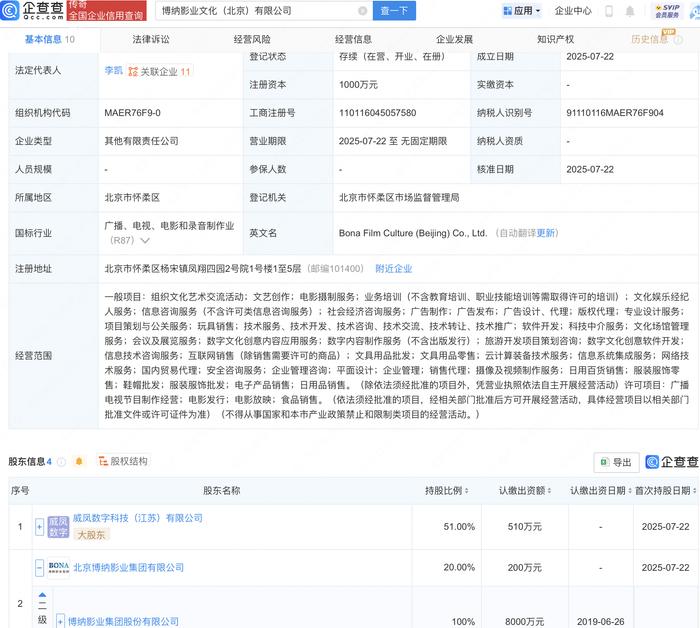Collapse the 二级 shareholder level arrow
The image size is (700, 628).
click(42, 595)
